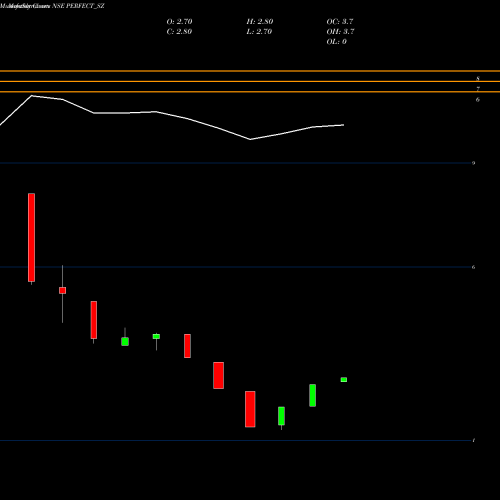
Task: Select the lowest large red candle
Action: [x=250, y=409]
